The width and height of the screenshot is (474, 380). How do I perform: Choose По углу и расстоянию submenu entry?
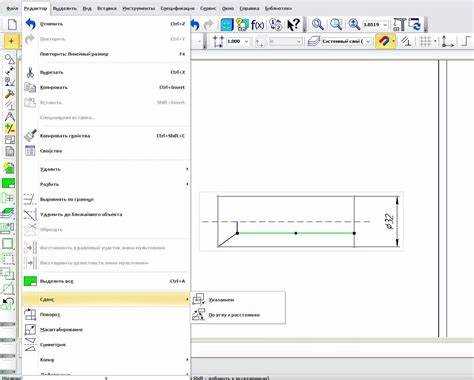click(x=238, y=315)
